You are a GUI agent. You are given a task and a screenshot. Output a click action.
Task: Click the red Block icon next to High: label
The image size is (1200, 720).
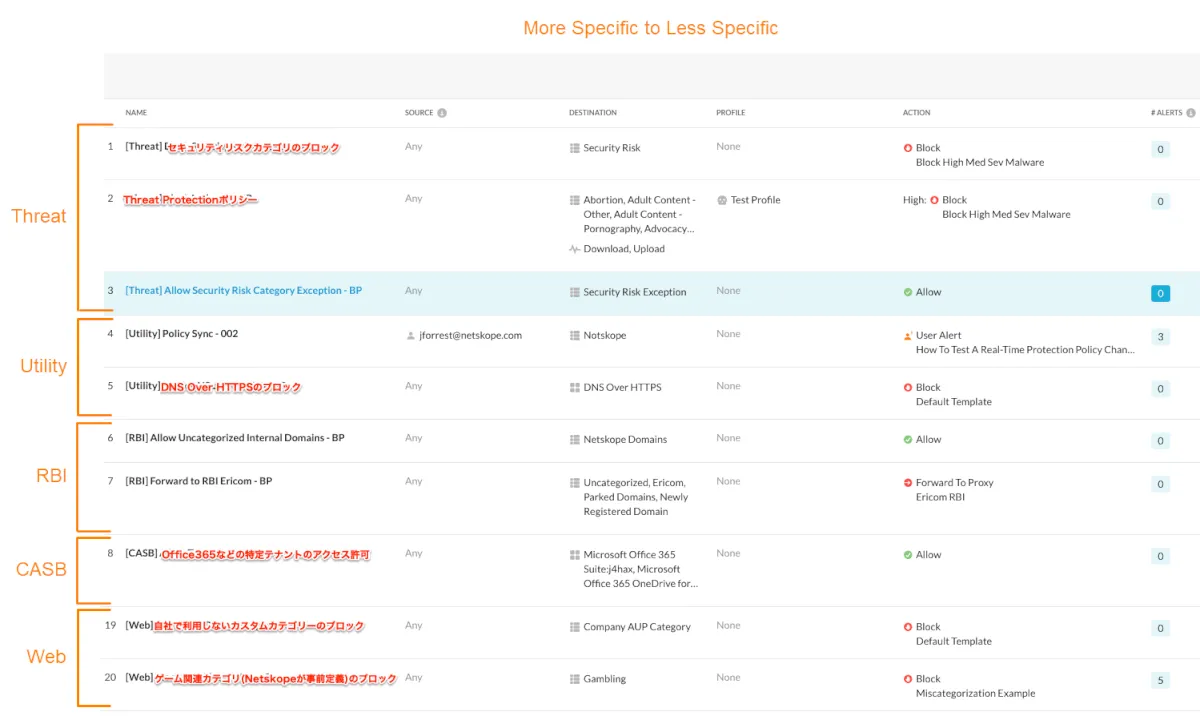pyautogui.click(x=934, y=200)
